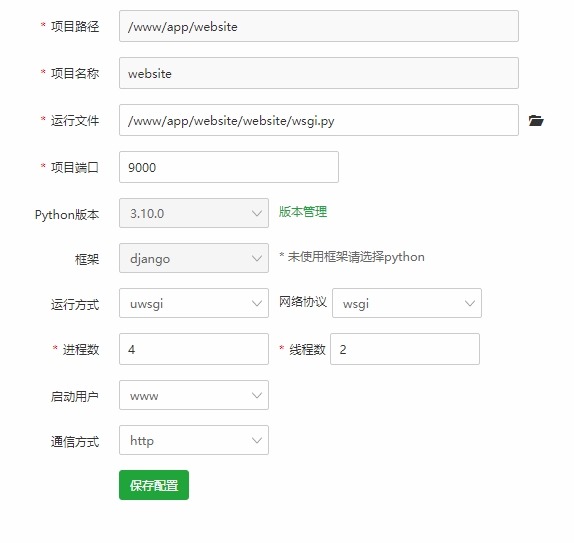Screen dimensions: 574x543
Task: Click the green 保存配置 button
Action: [154, 485]
